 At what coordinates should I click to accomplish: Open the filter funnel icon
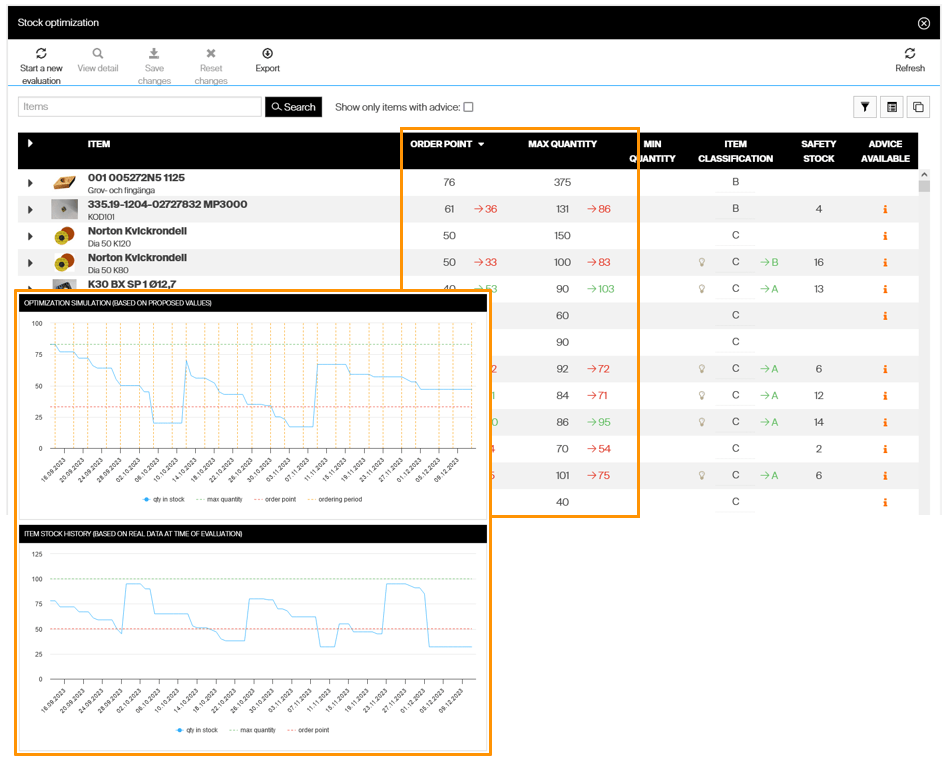coord(864,107)
